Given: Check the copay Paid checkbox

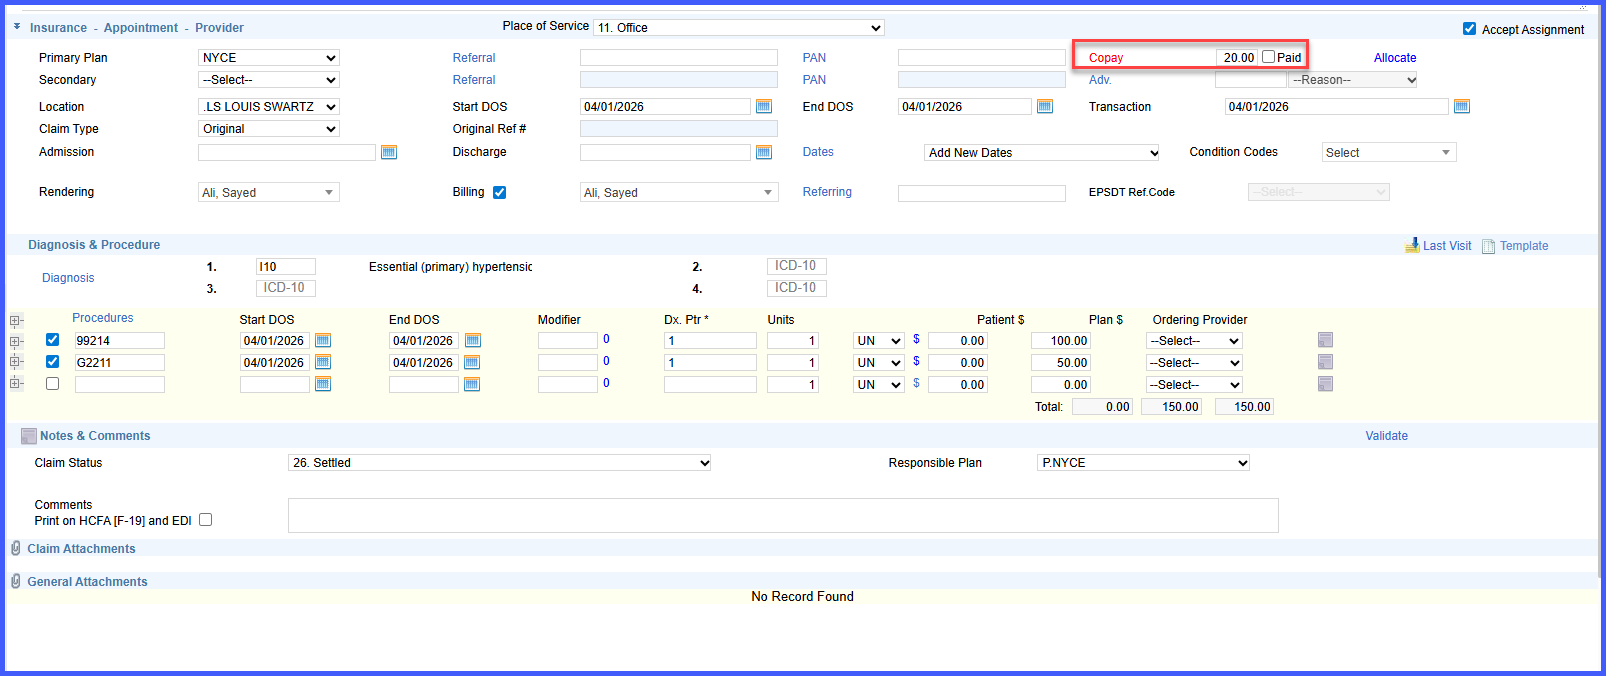Looking at the screenshot, I should coord(1268,57).
